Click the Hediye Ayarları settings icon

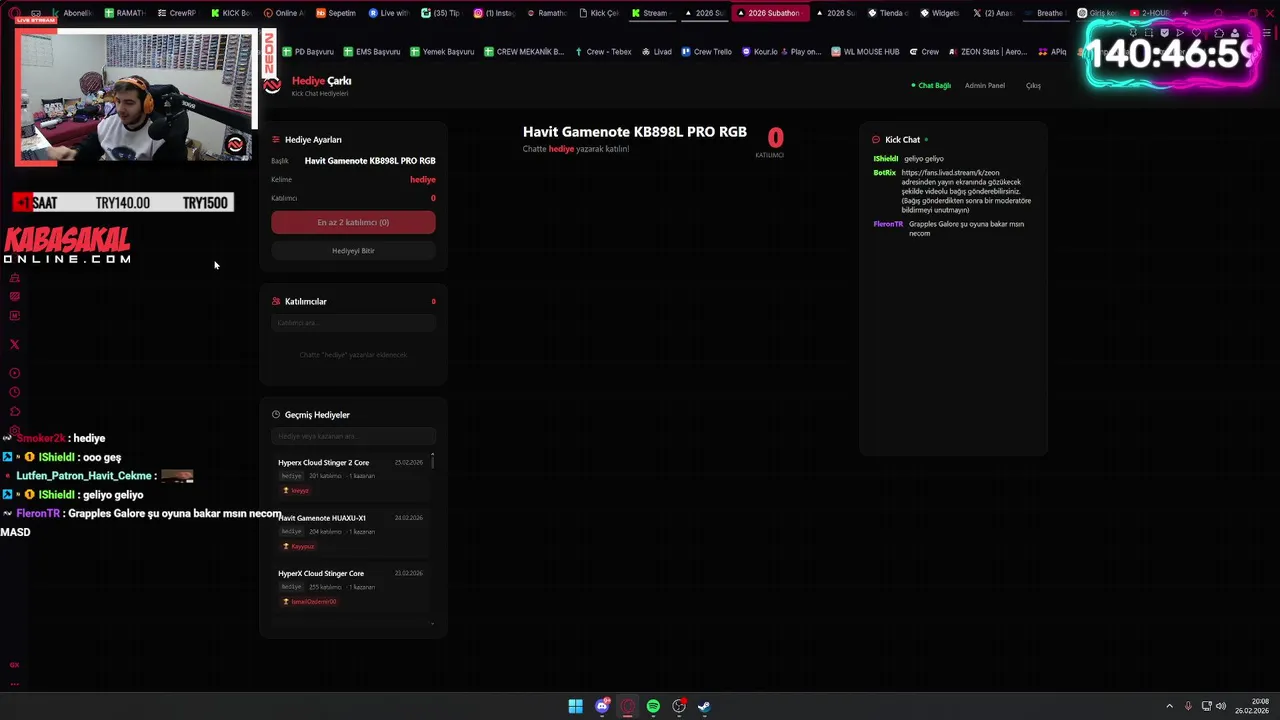(x=276, y=140)
